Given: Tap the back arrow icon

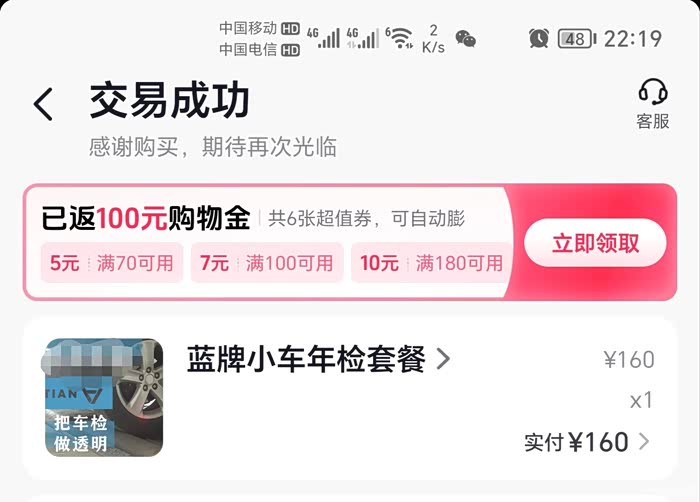Looking at the screenshot, I should pyautogui.click(x=43, y=104).
